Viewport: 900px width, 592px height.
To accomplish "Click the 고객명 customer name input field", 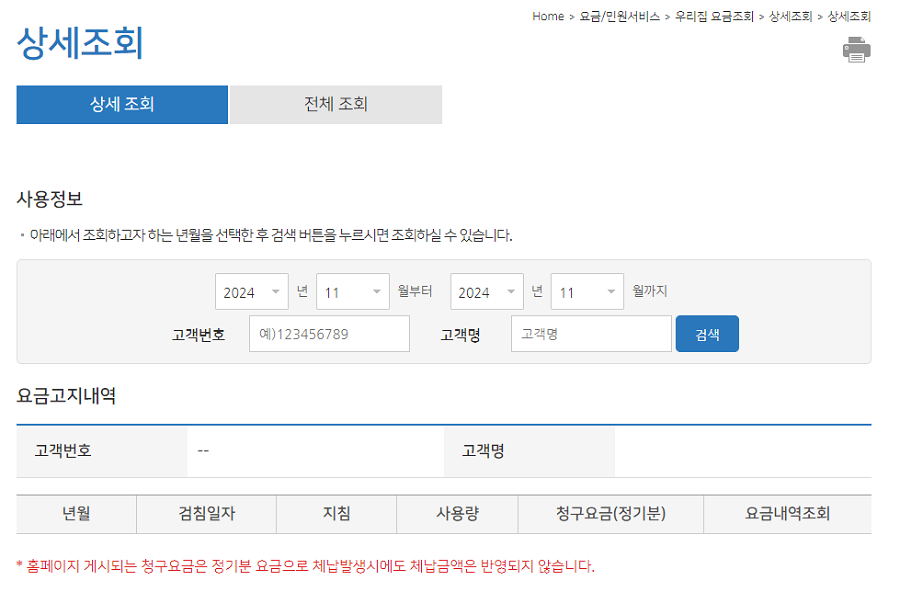I will coord(592,333).
